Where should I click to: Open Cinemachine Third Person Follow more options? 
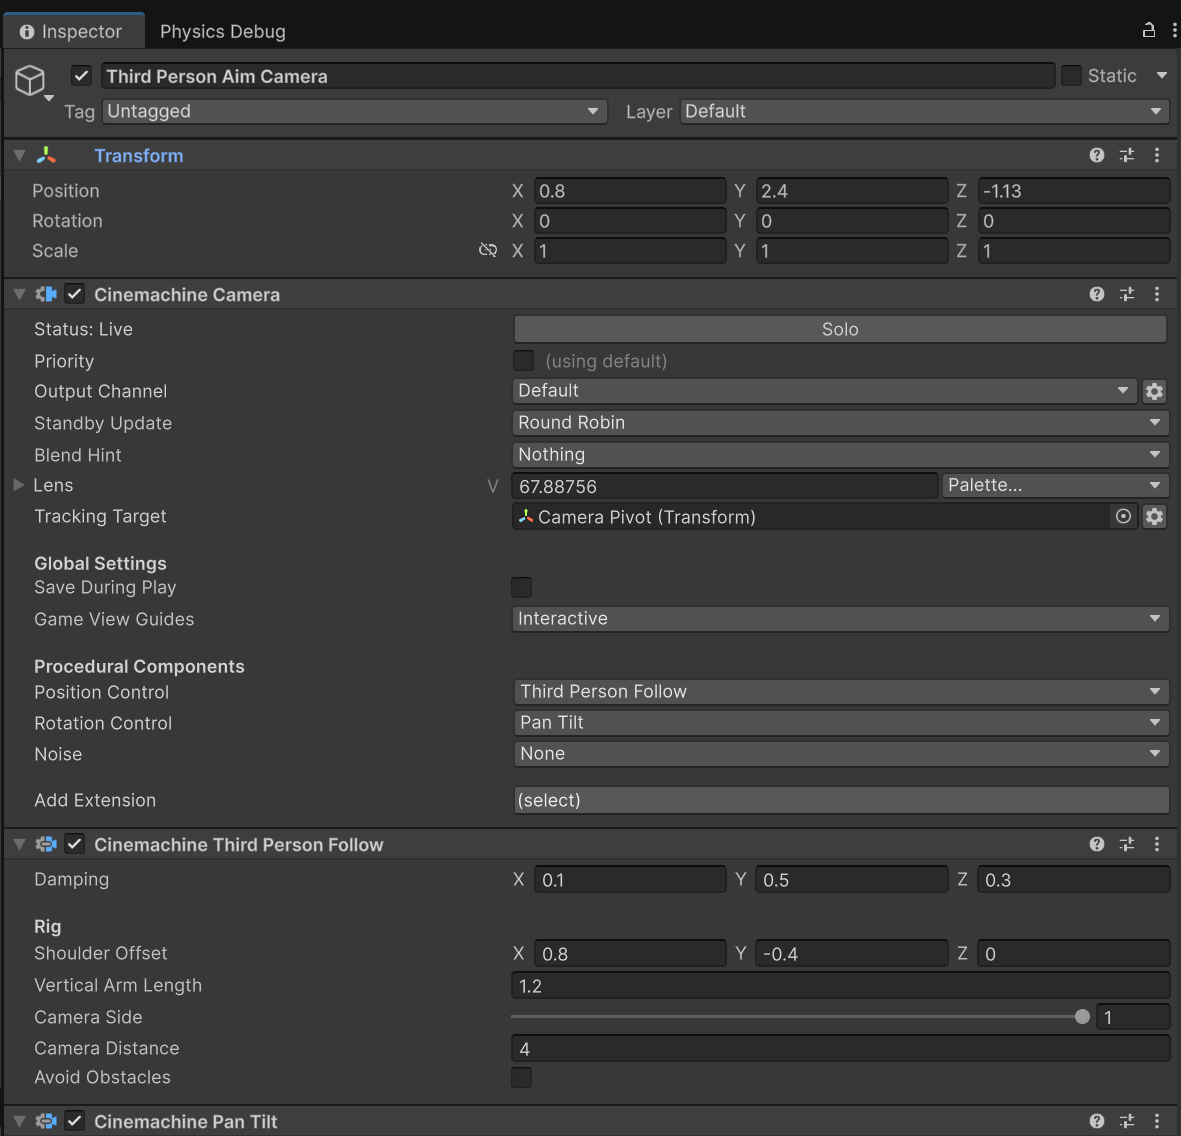point(1157,844)
